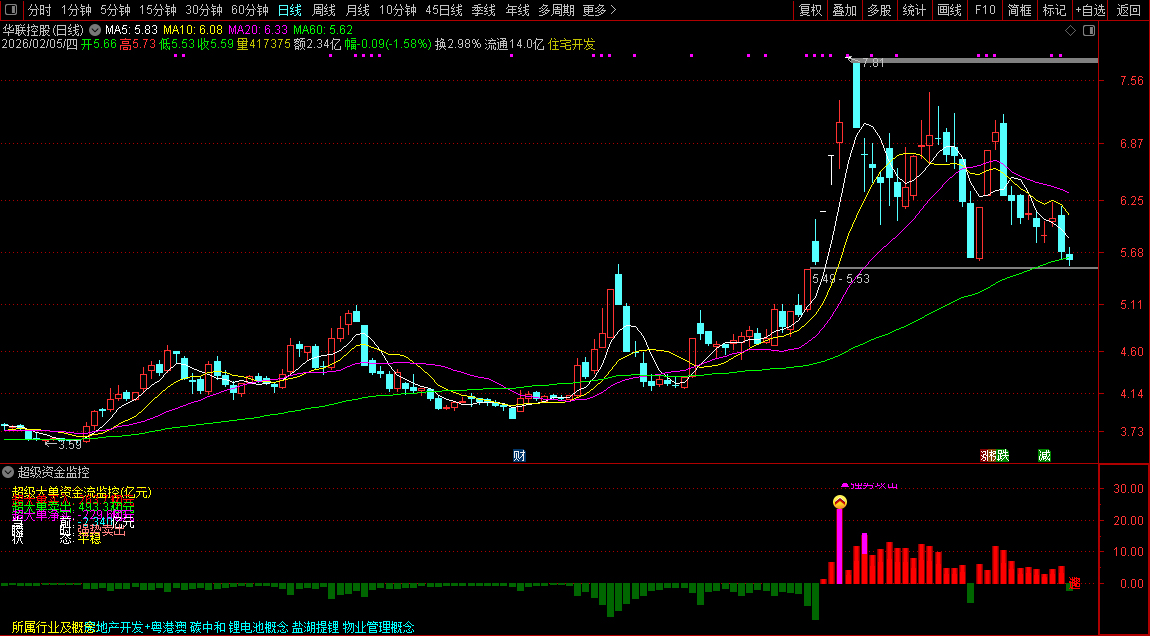Viewport: 1150px width, 636px height.
Task: Add stock via +自选 button
Action: click(1091, 10)
